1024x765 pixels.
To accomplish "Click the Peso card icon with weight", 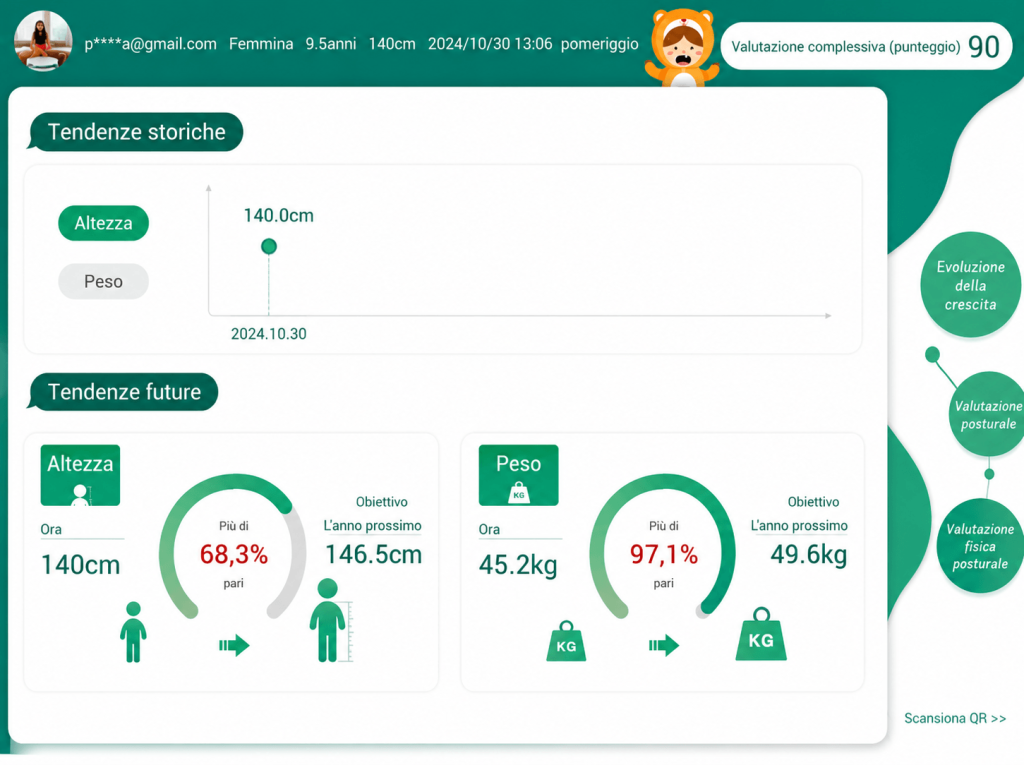I will click(x=519, y=476).
